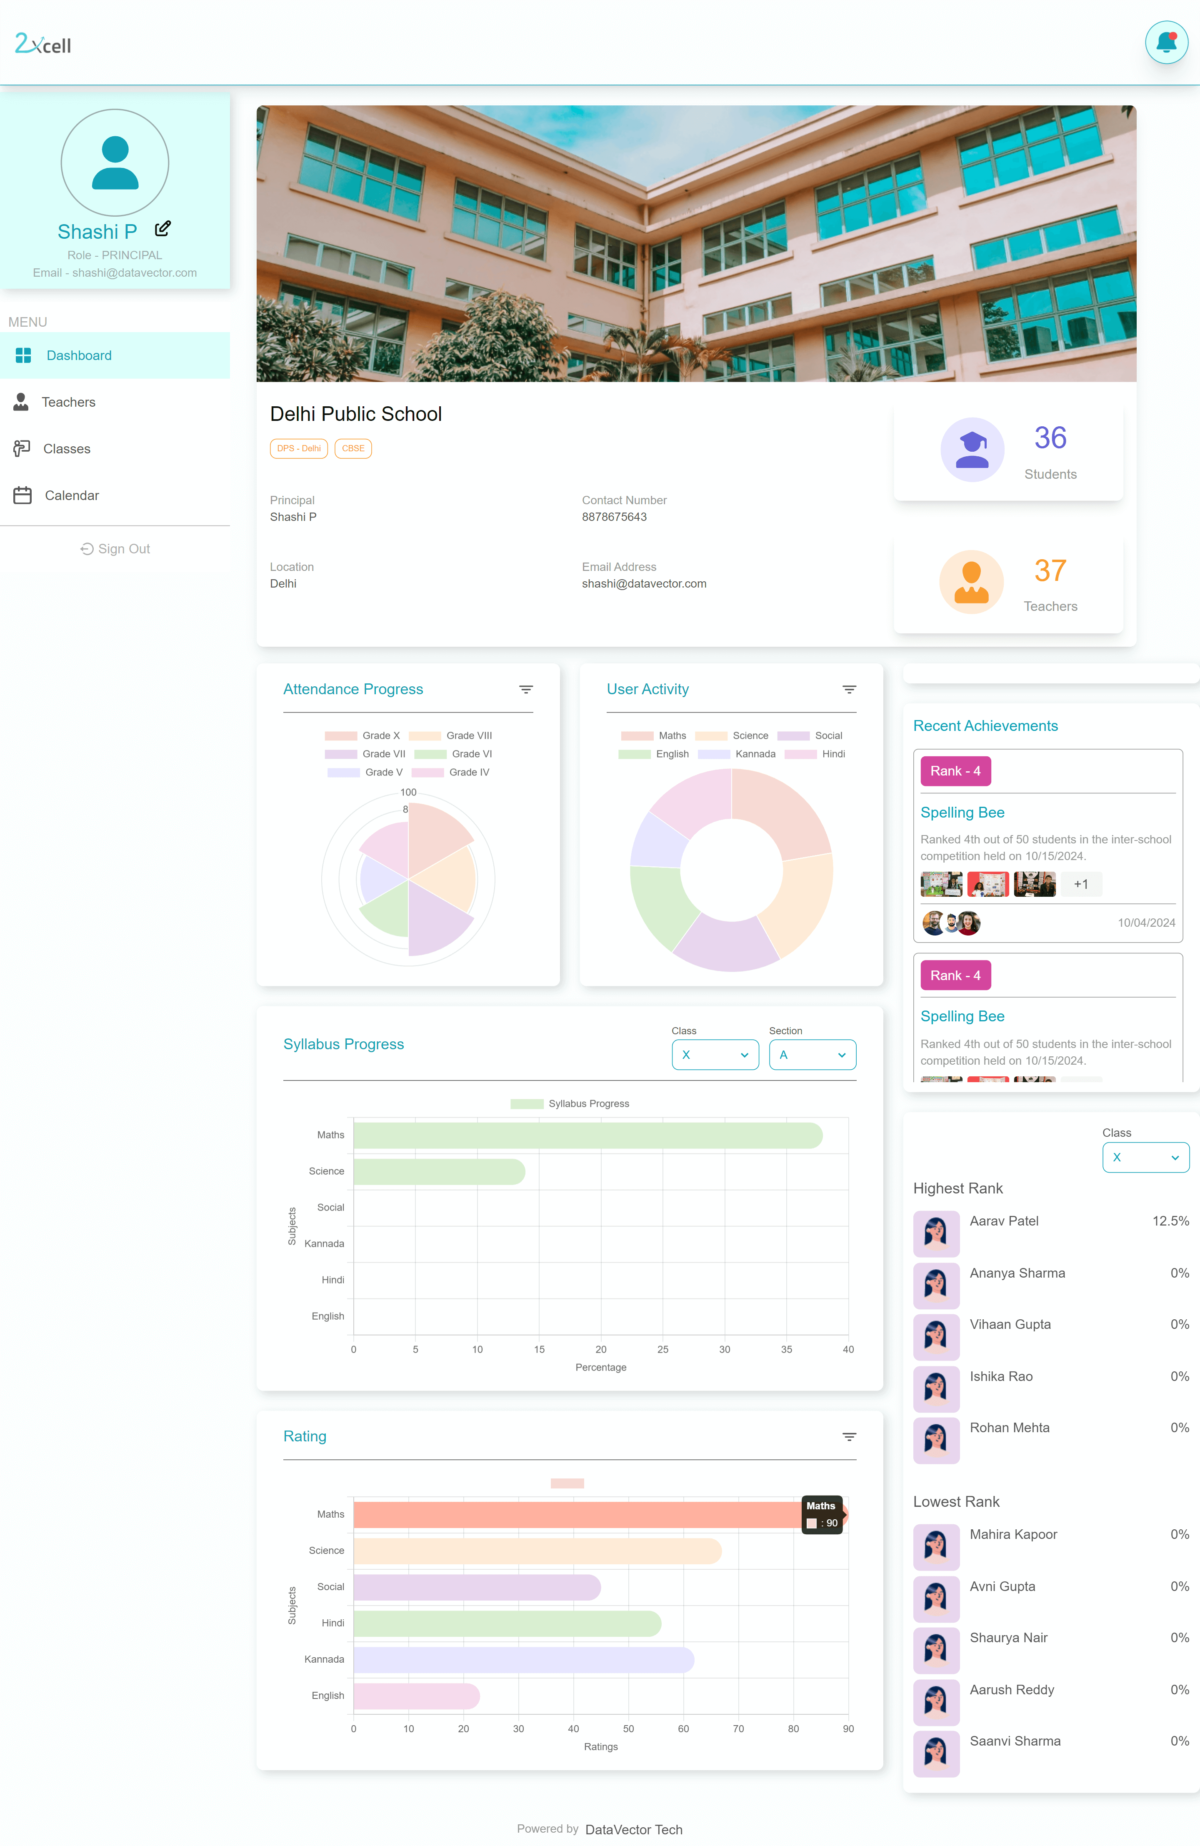
Task: Open User Activity filter icon
Action: click(x=849, y=689)
